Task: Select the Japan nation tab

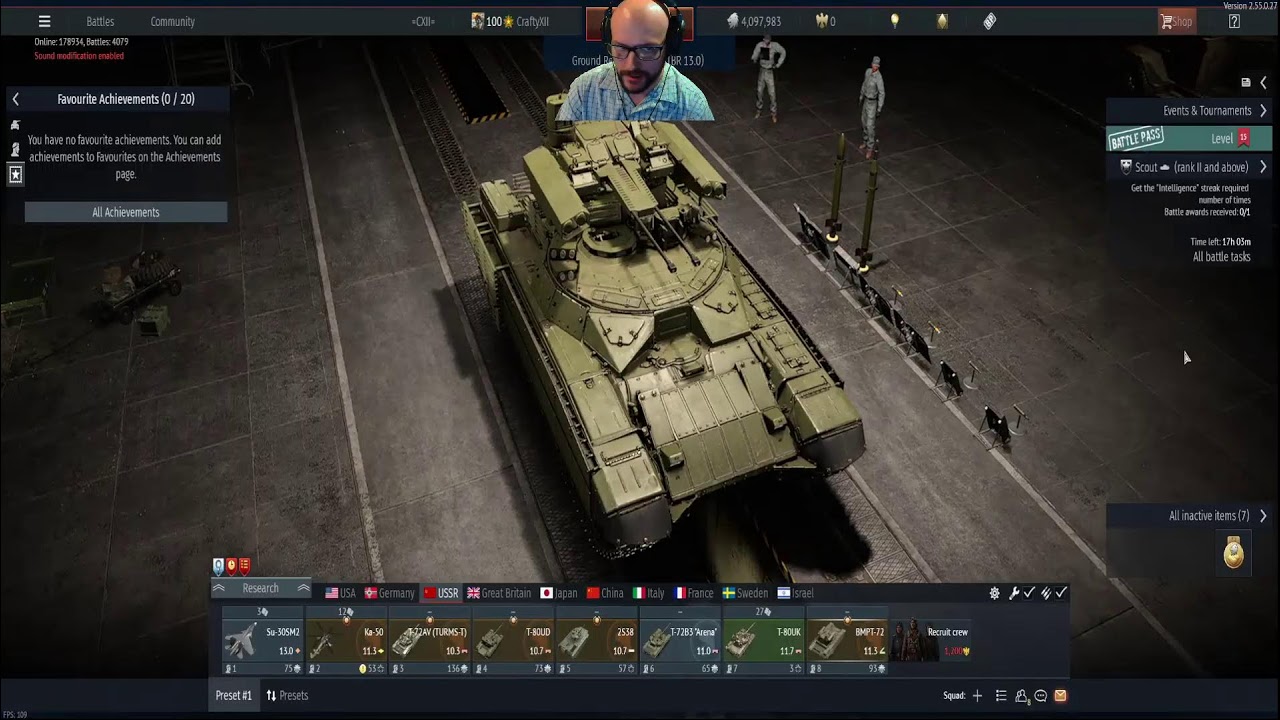Action: [559, 593]
